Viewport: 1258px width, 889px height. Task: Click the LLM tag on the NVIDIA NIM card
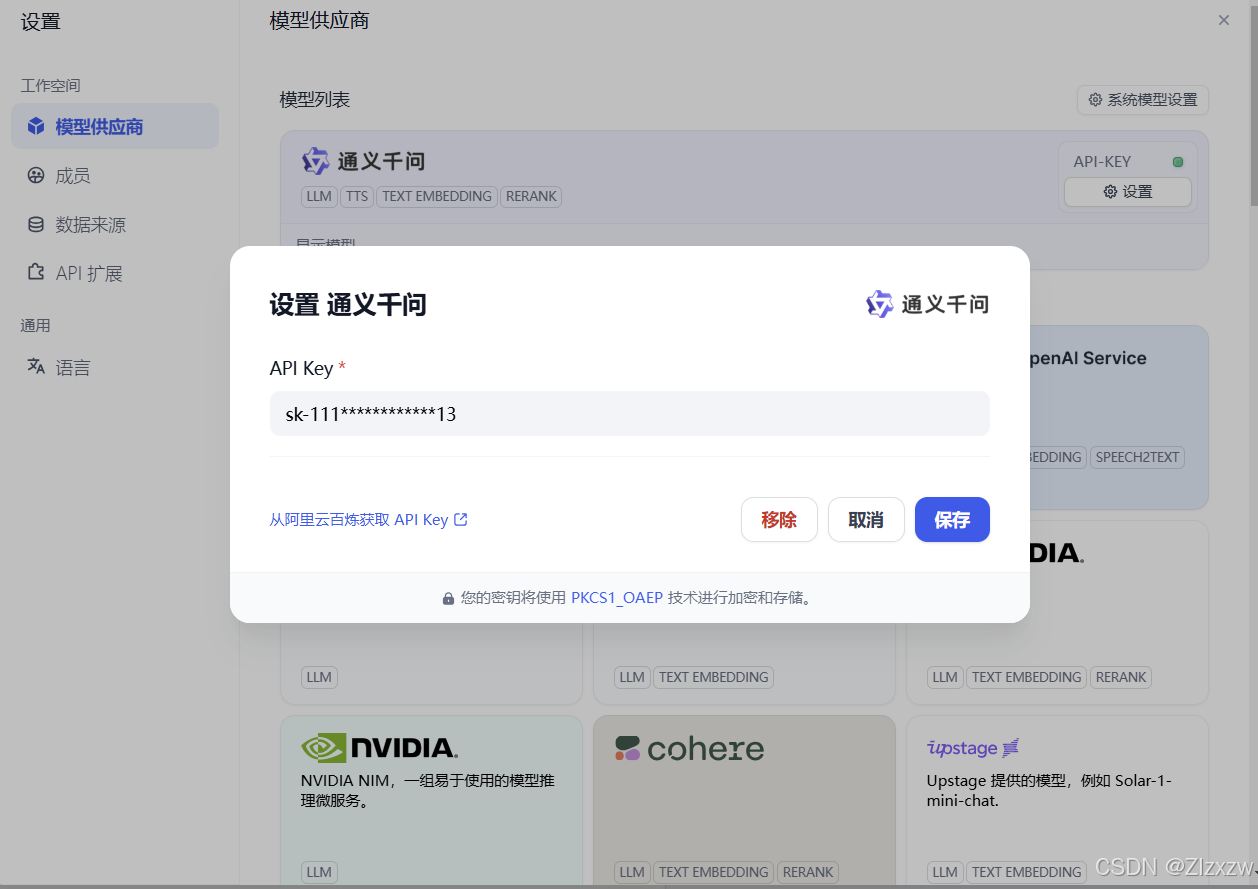(319, 872)
